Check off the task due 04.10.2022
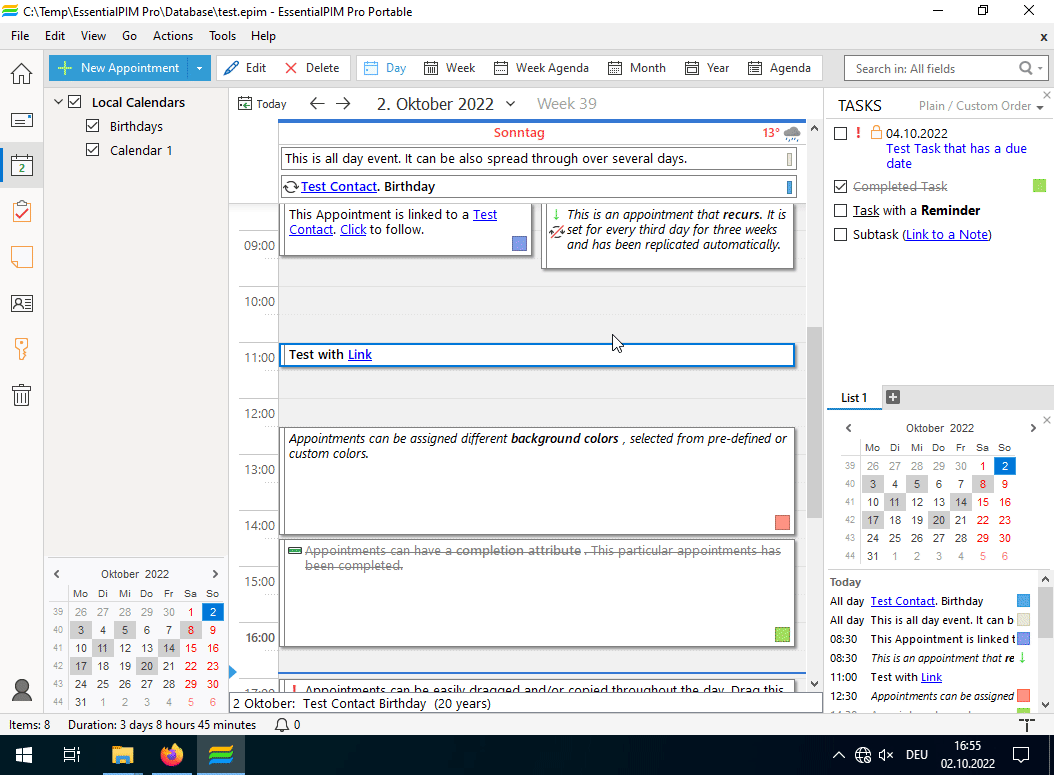Image resolution: width=1054 pixels, height=775 pixels. (840, 133)
